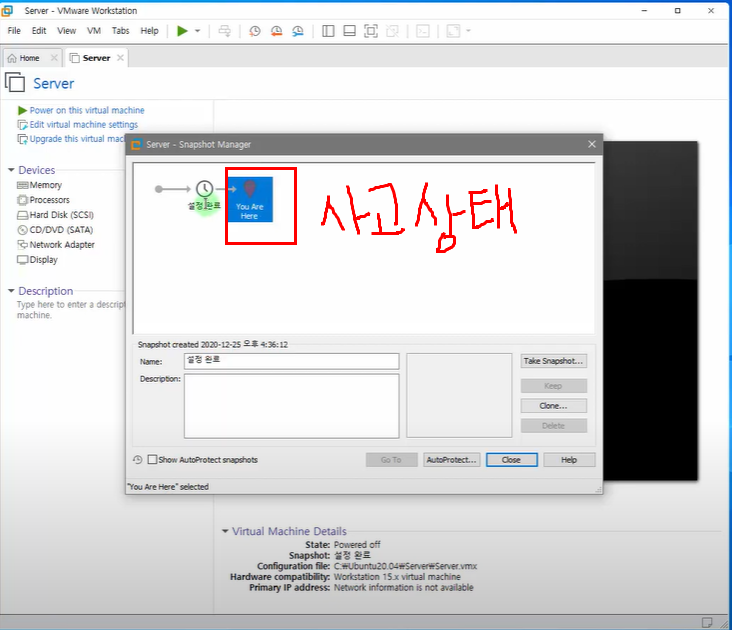Click the console view toolbar icon
The image size is (732, 630).
click(423, 31)
